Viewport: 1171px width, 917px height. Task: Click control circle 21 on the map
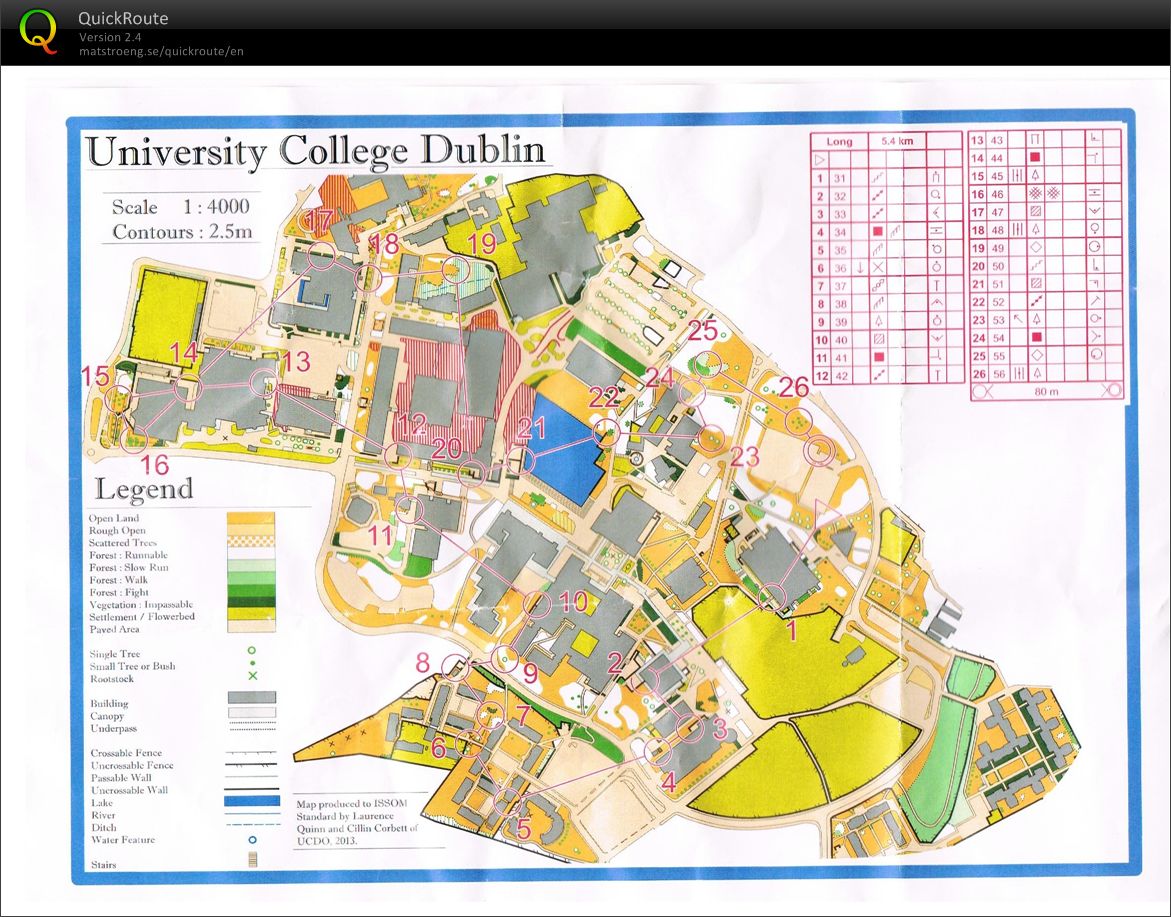(521, 461)
